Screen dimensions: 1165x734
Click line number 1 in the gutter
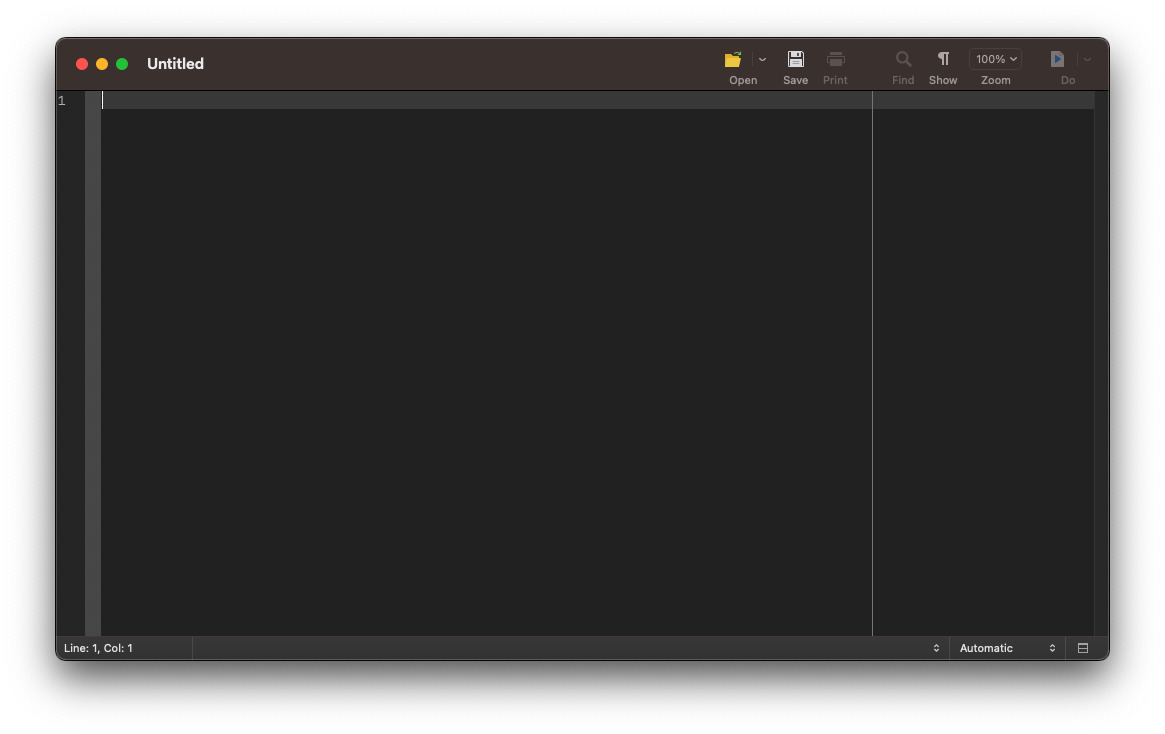click(62, 101)
